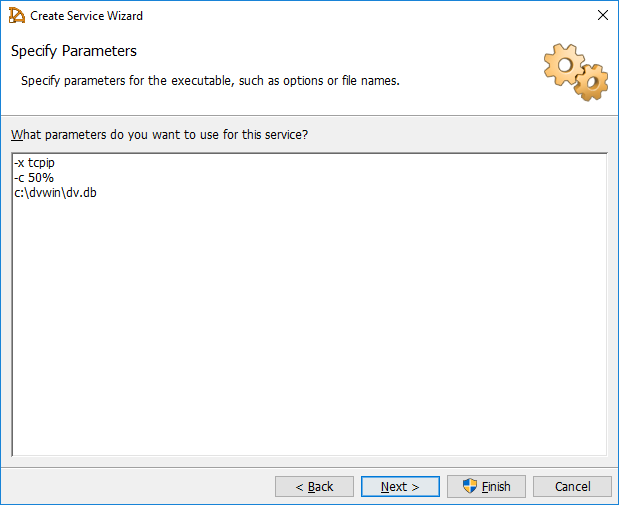Click the Create Service Wizard title bar icon
Viewport: 619px width, 505px height.
[16, 15]
